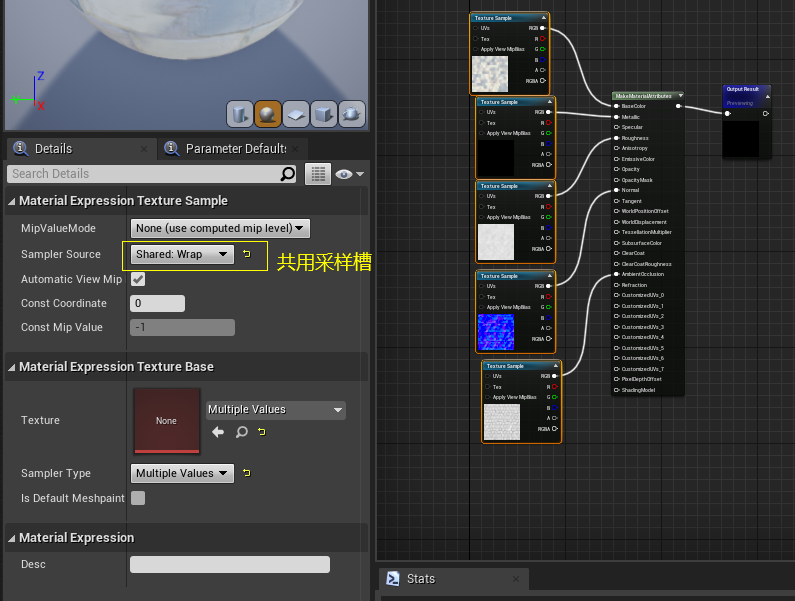Select the plane preview mesh icon
The image size is (795, 601).
[296, 114]
